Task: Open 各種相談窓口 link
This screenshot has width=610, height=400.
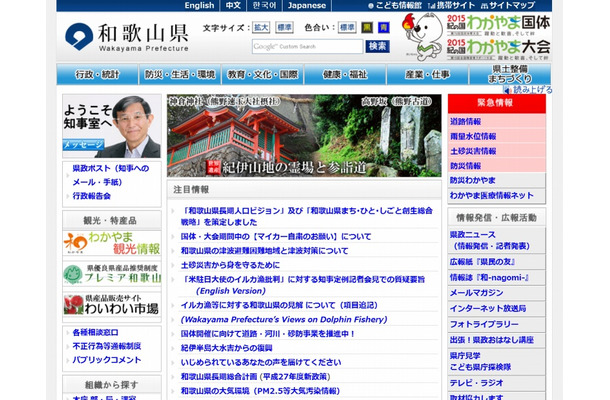Action: click(95, 333)
